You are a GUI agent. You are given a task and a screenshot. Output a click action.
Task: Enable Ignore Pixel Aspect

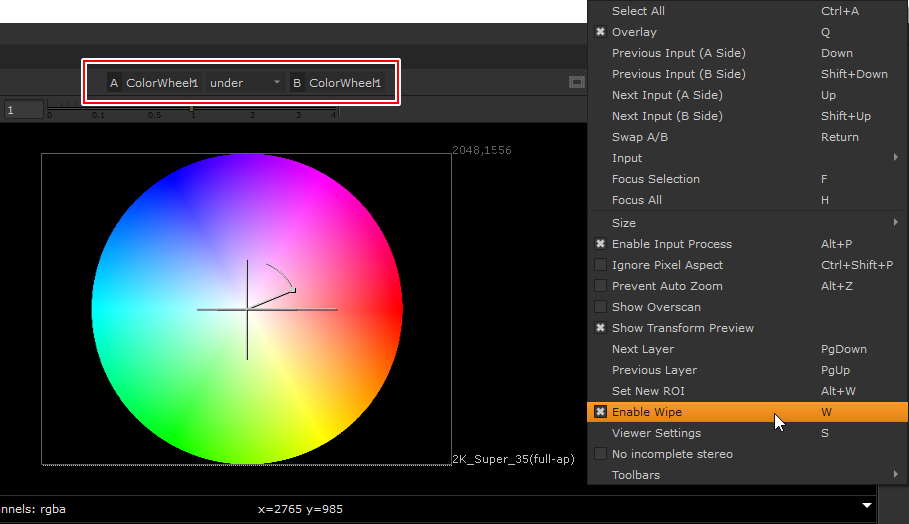(600, 265)
